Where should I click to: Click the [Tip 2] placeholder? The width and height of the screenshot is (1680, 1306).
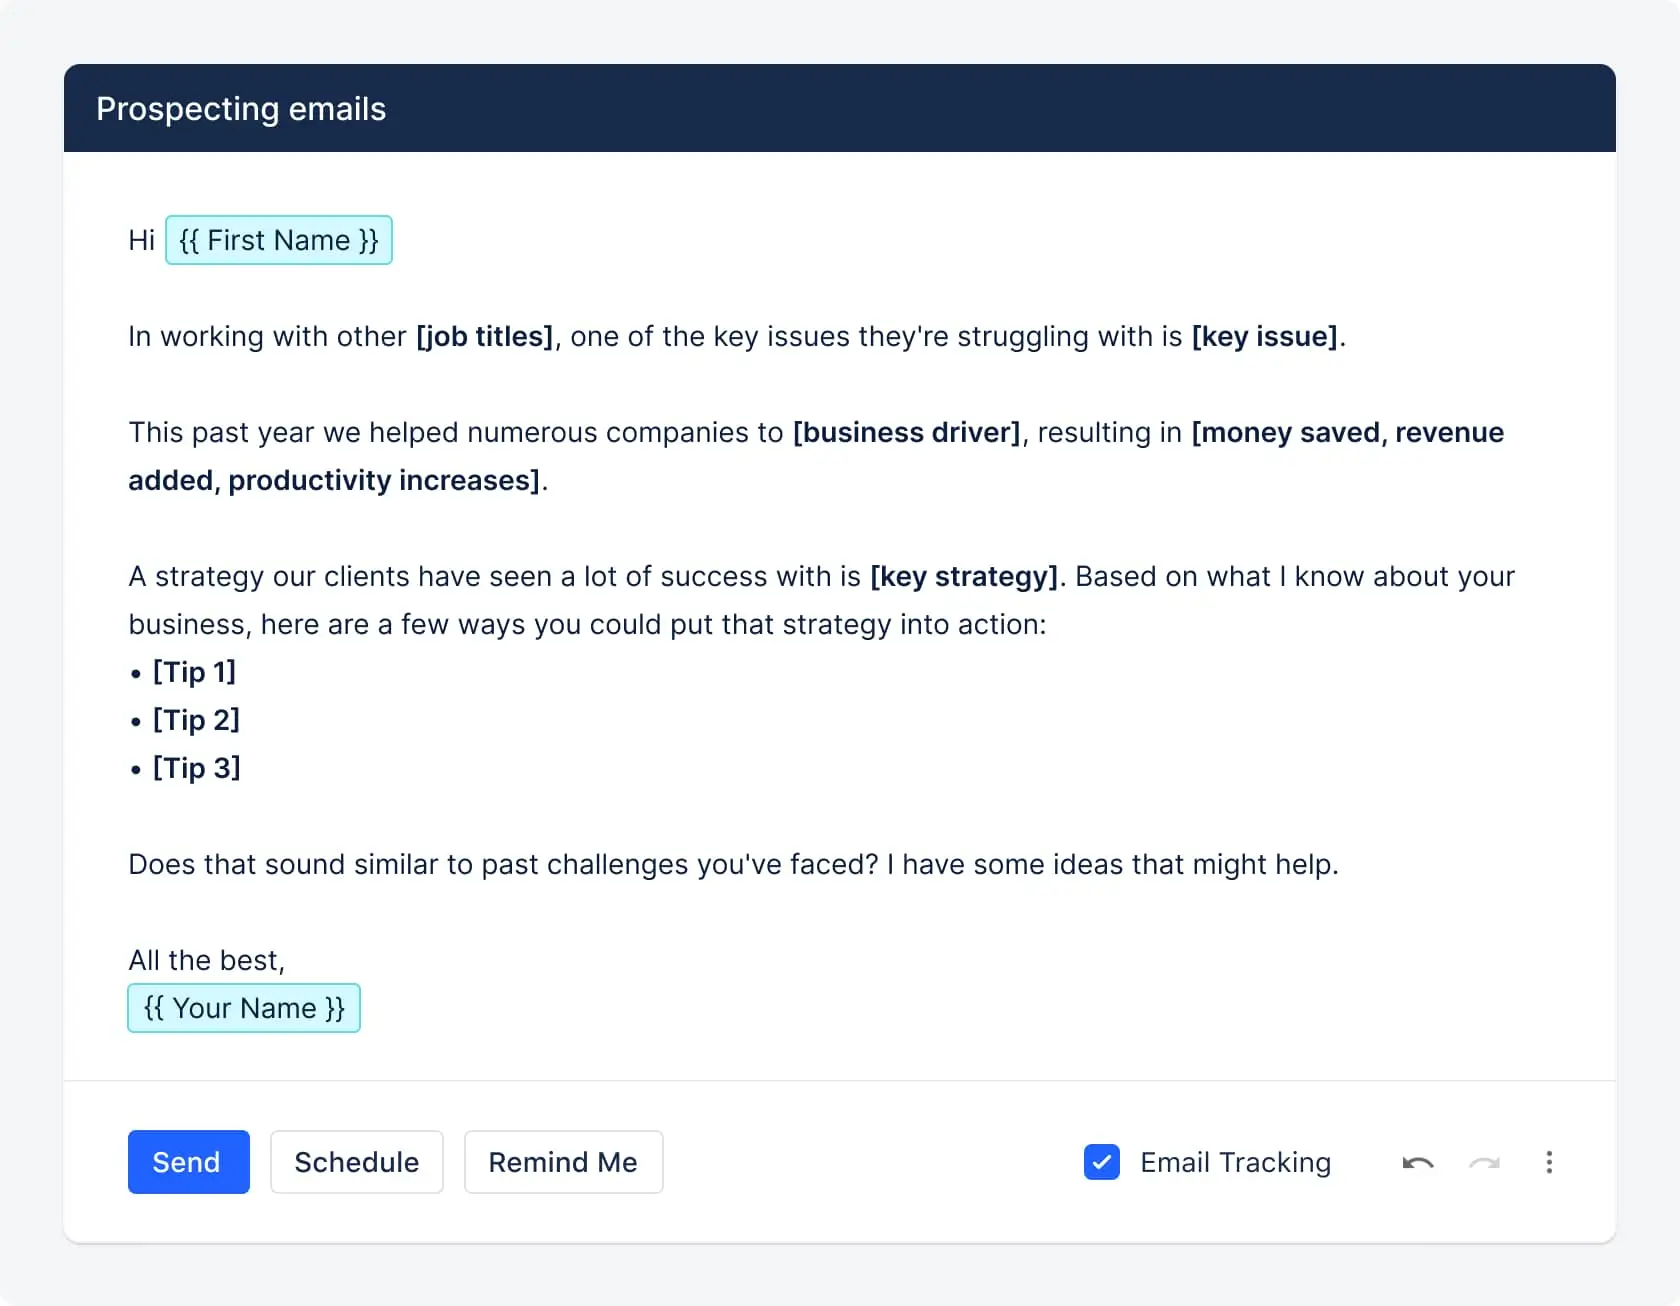196,720
